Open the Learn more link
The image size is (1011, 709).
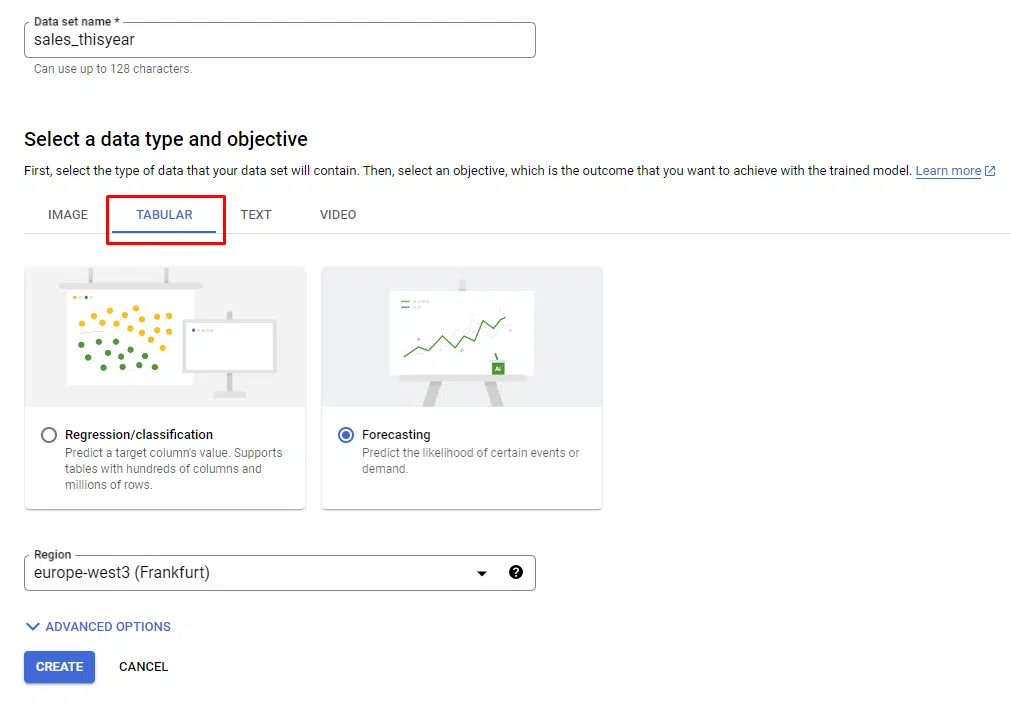click(948, 170)
